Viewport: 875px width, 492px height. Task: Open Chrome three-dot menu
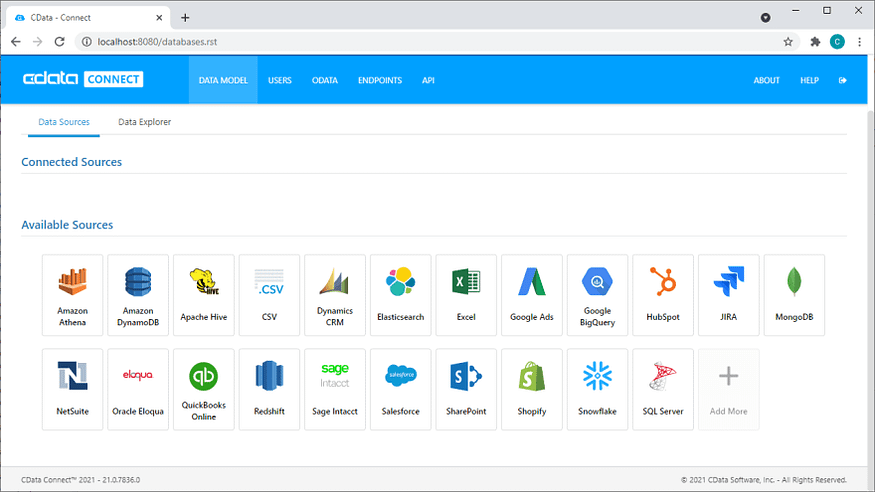[x=859, y=42]
